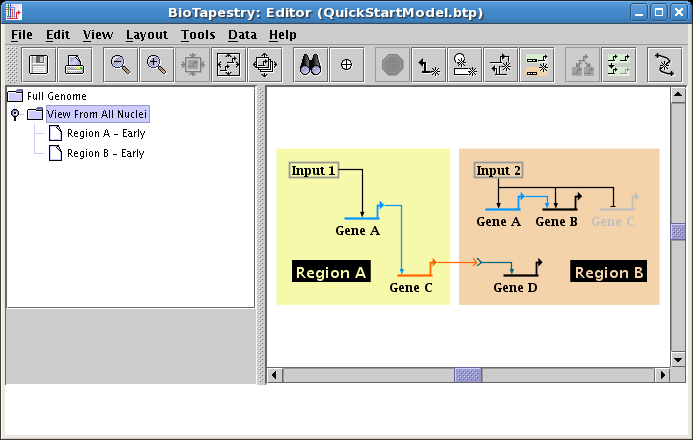Image resolution: width=693 pixels, height=440 pixels.
Task: Click the add link arrow tool icon
Action: pyautogui.click(x=429, y=65)
